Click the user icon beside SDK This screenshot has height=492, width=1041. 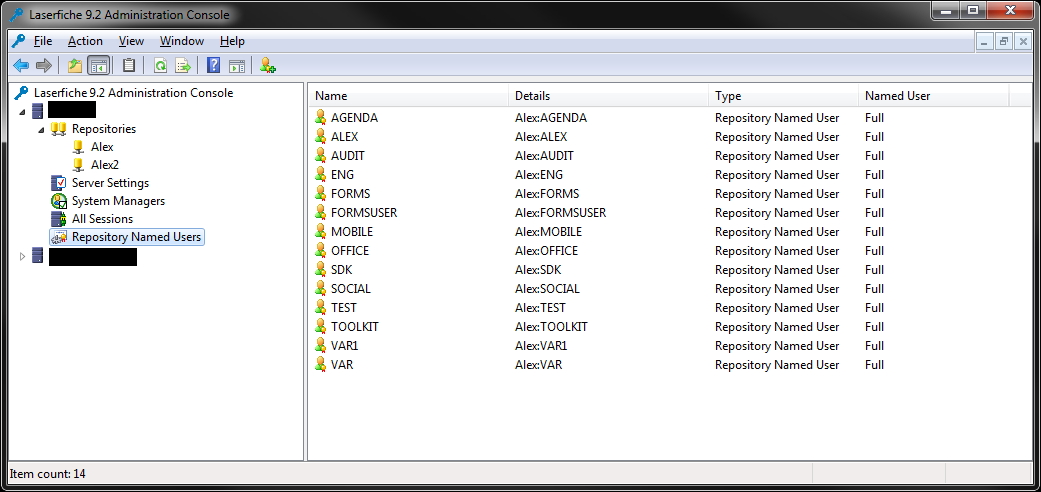(321, 270)
